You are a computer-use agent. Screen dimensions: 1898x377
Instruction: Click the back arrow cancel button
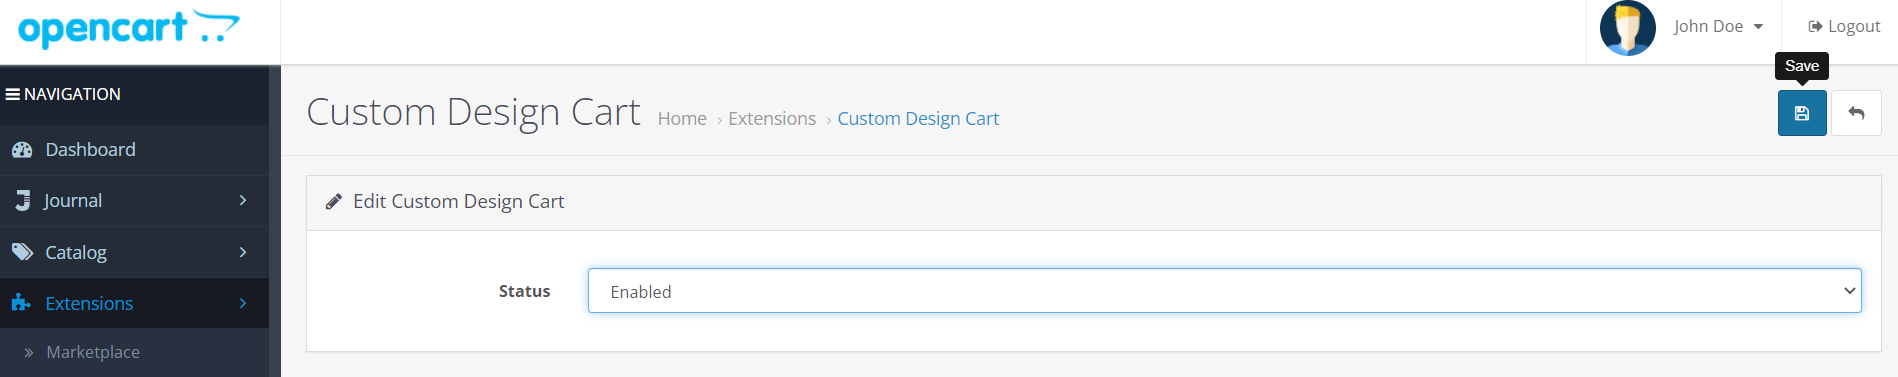tap(1856, 113)
